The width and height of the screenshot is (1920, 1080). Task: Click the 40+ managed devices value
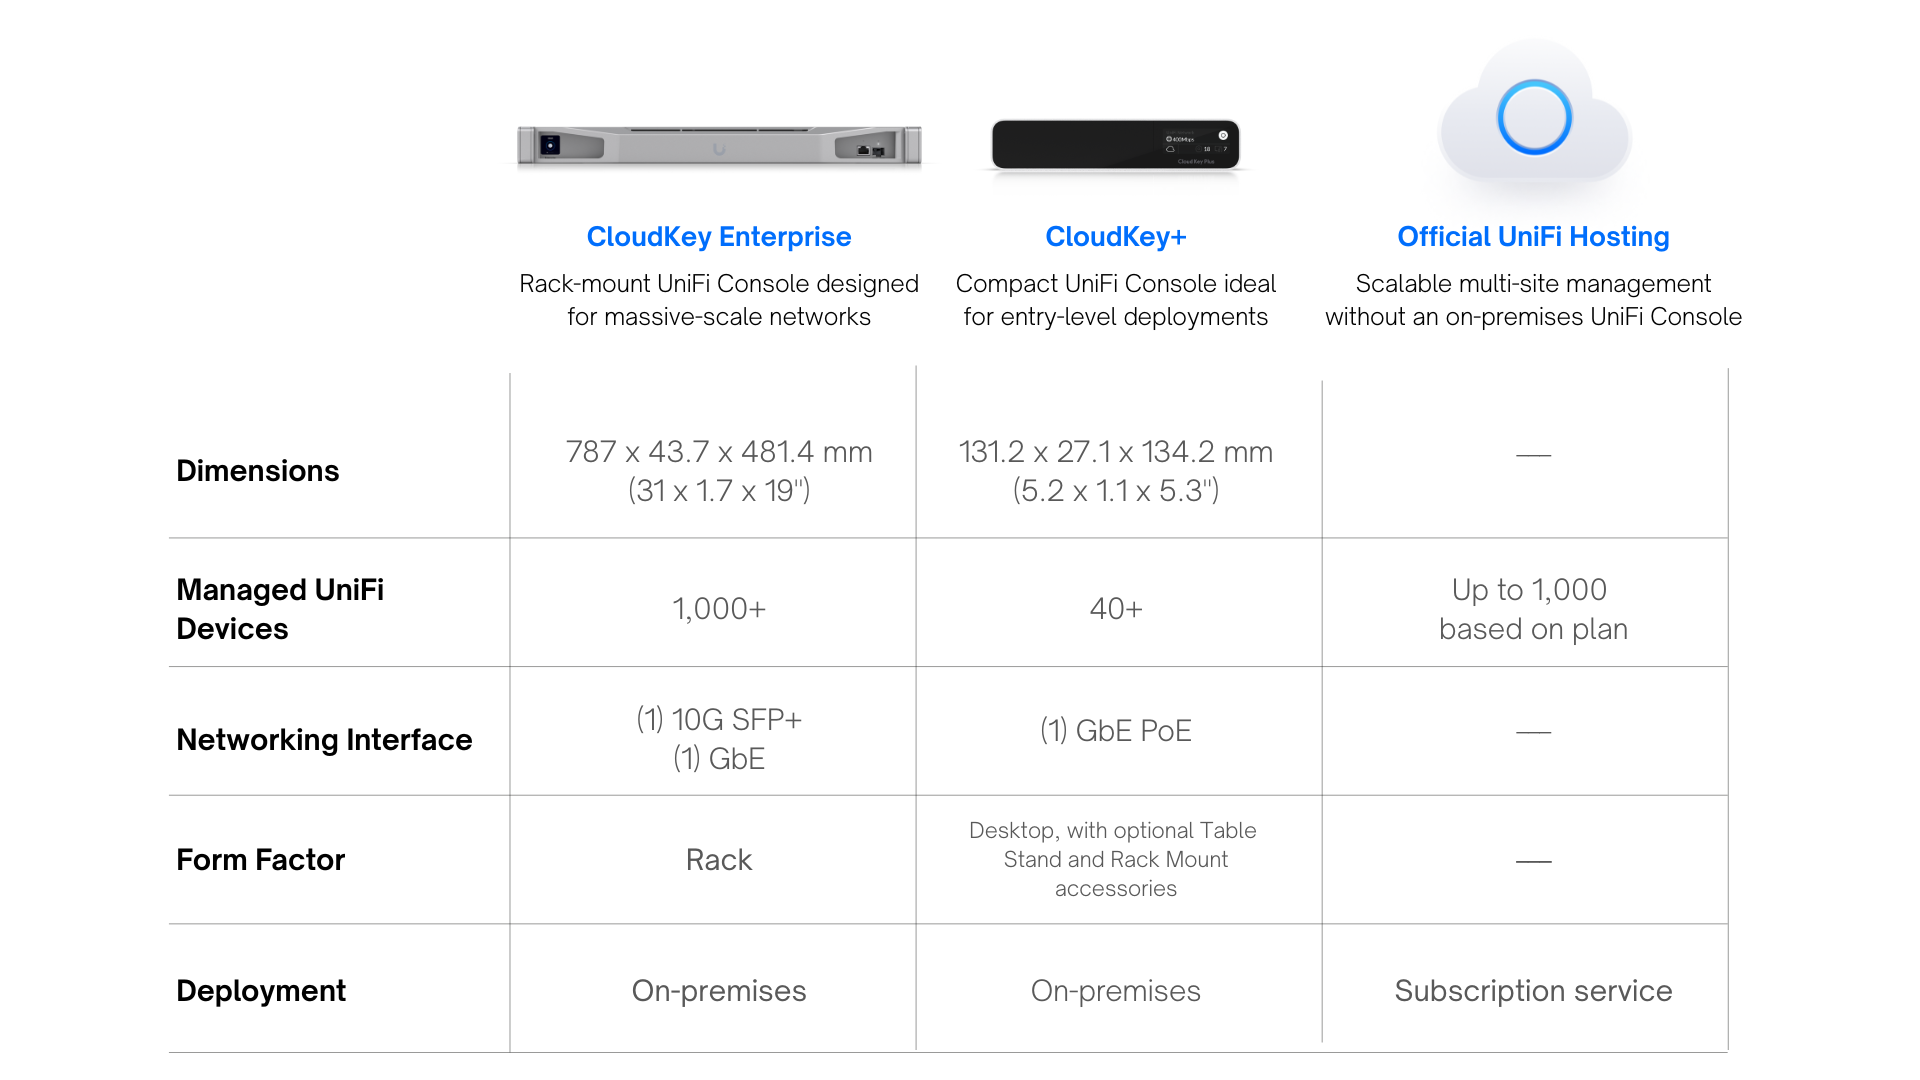[1116, 609]
